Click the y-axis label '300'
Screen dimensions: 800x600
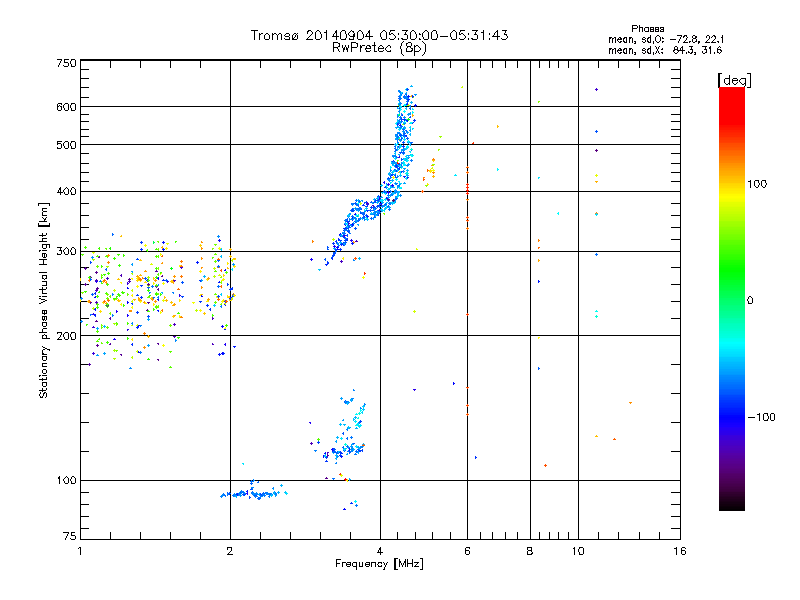tap(66, 251)
